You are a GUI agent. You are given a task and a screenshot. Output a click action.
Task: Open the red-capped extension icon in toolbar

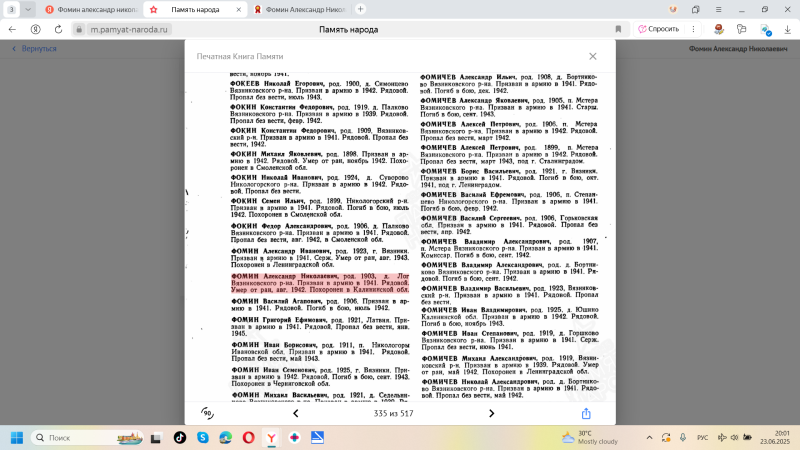click(718, 30)
